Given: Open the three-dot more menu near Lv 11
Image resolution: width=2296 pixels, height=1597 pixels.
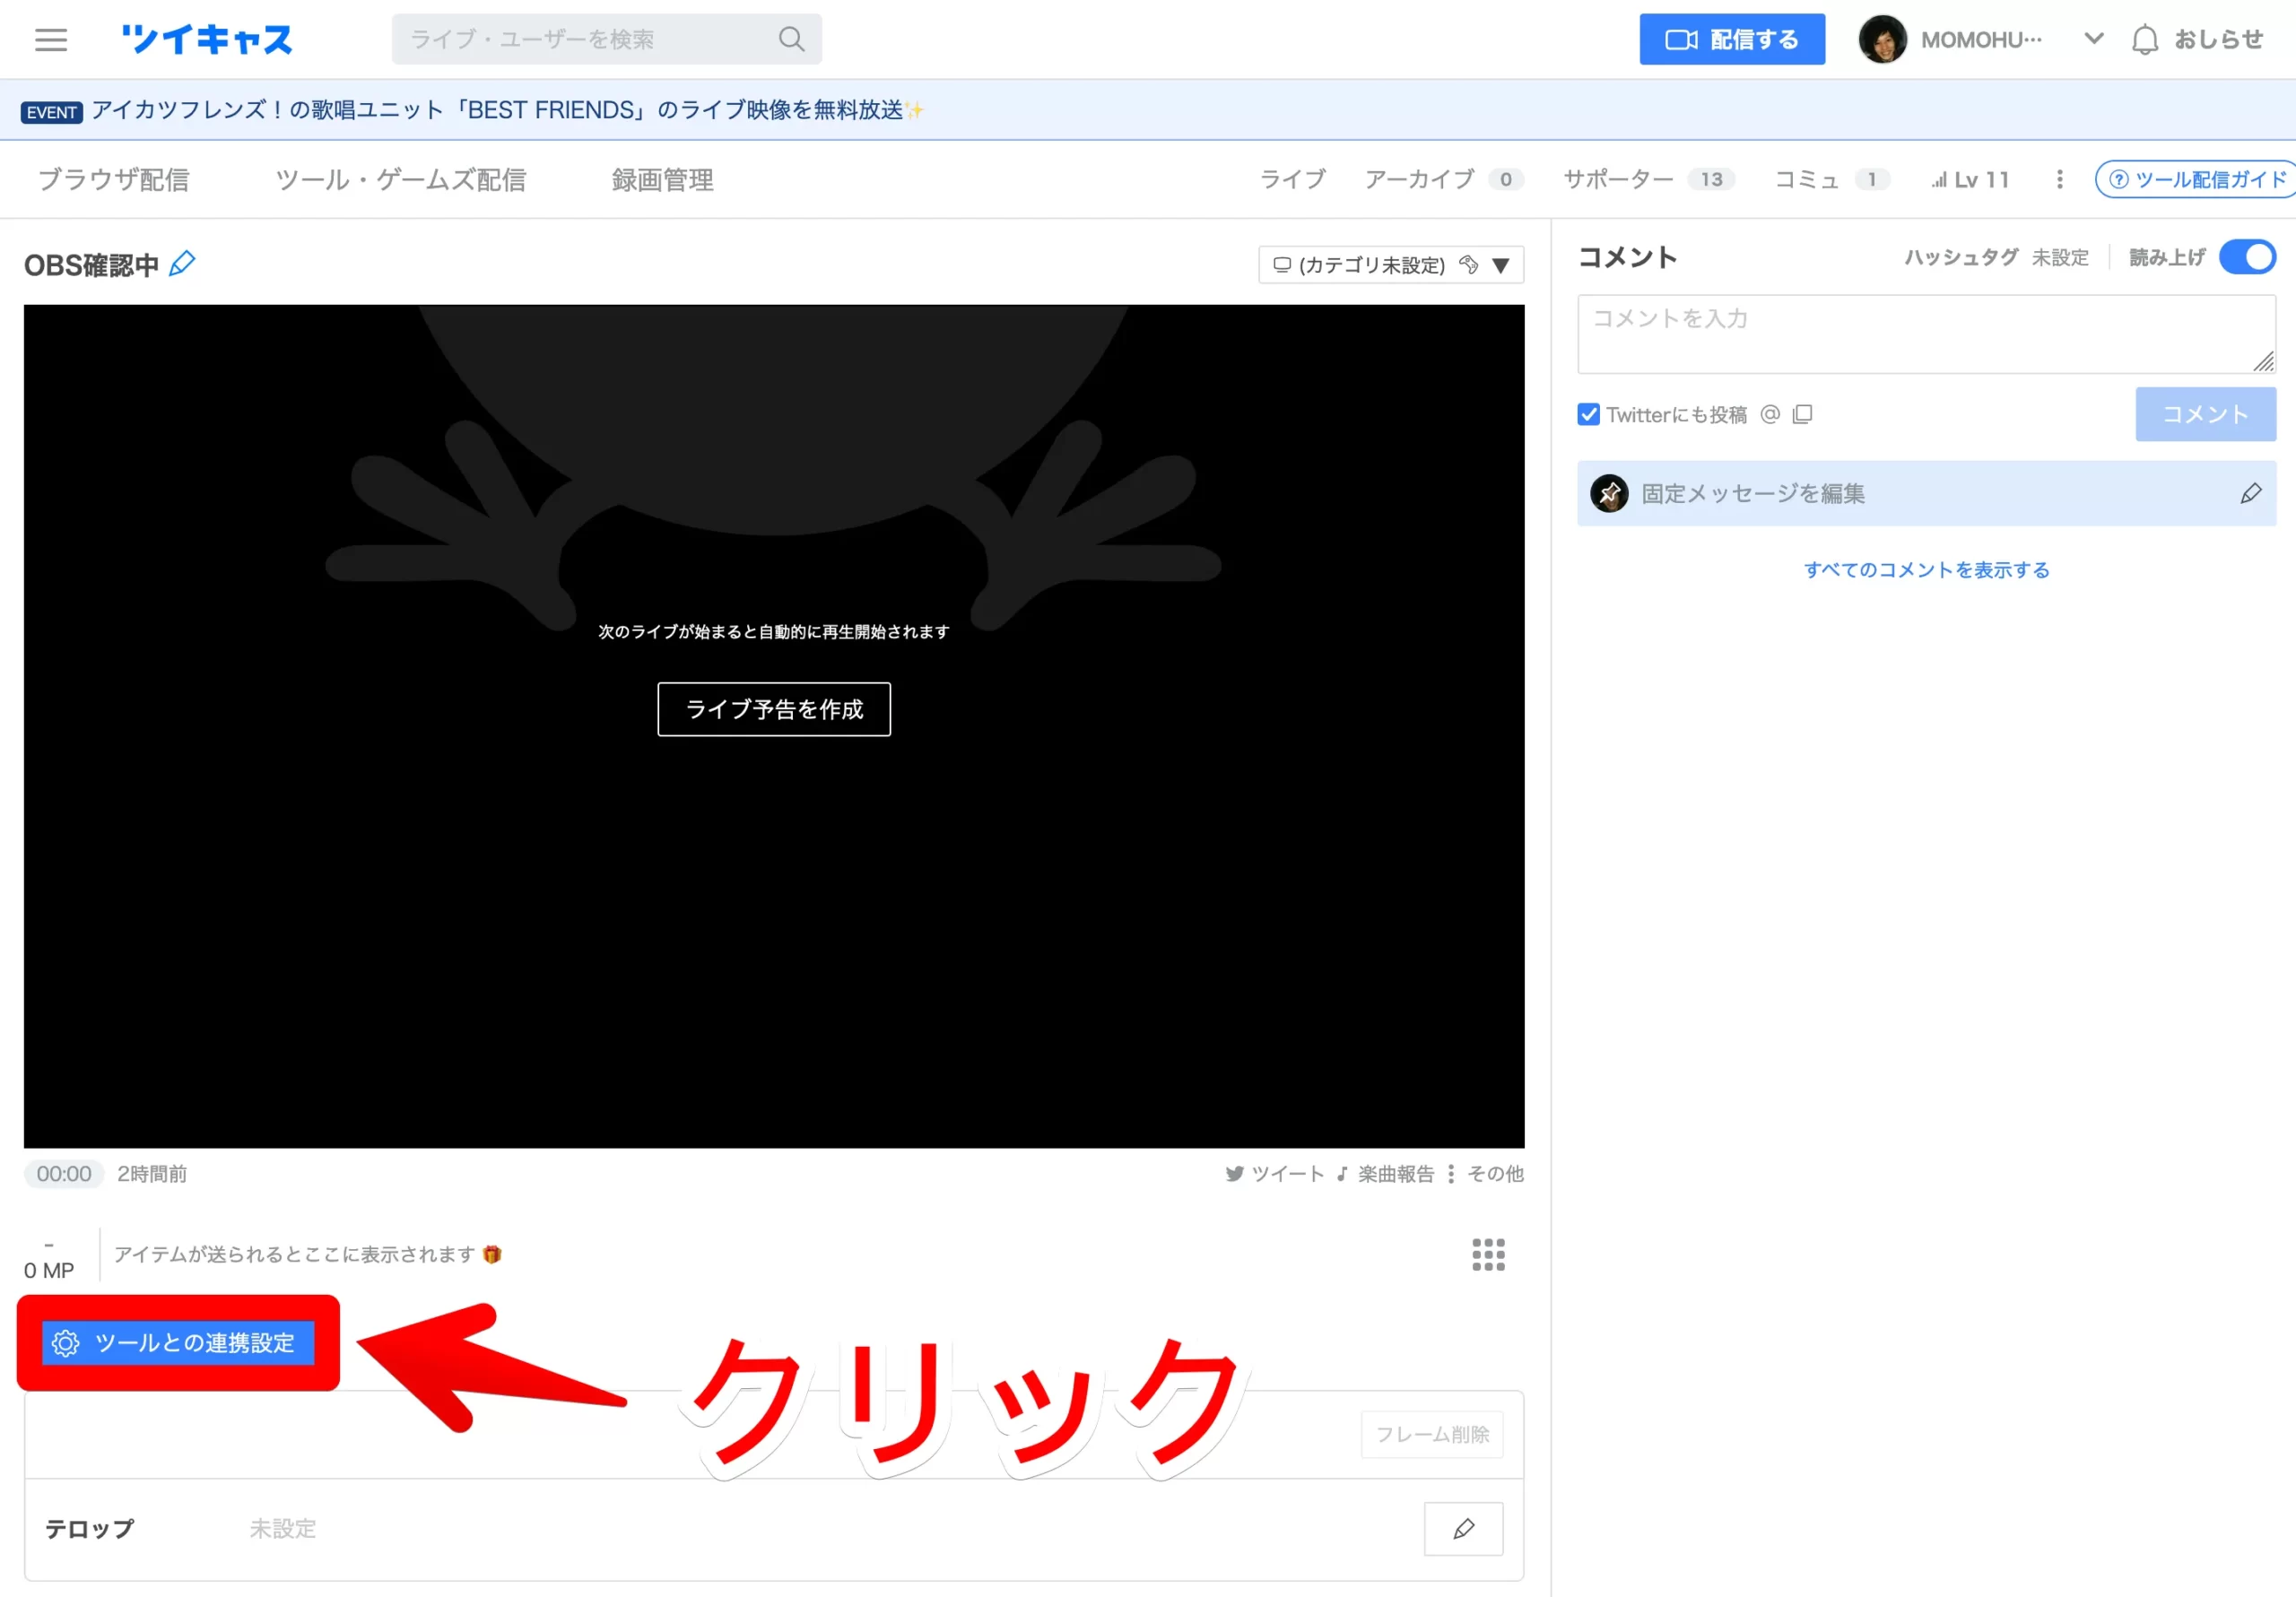Looking at the screenshot, I should [x=2059, y=179].
